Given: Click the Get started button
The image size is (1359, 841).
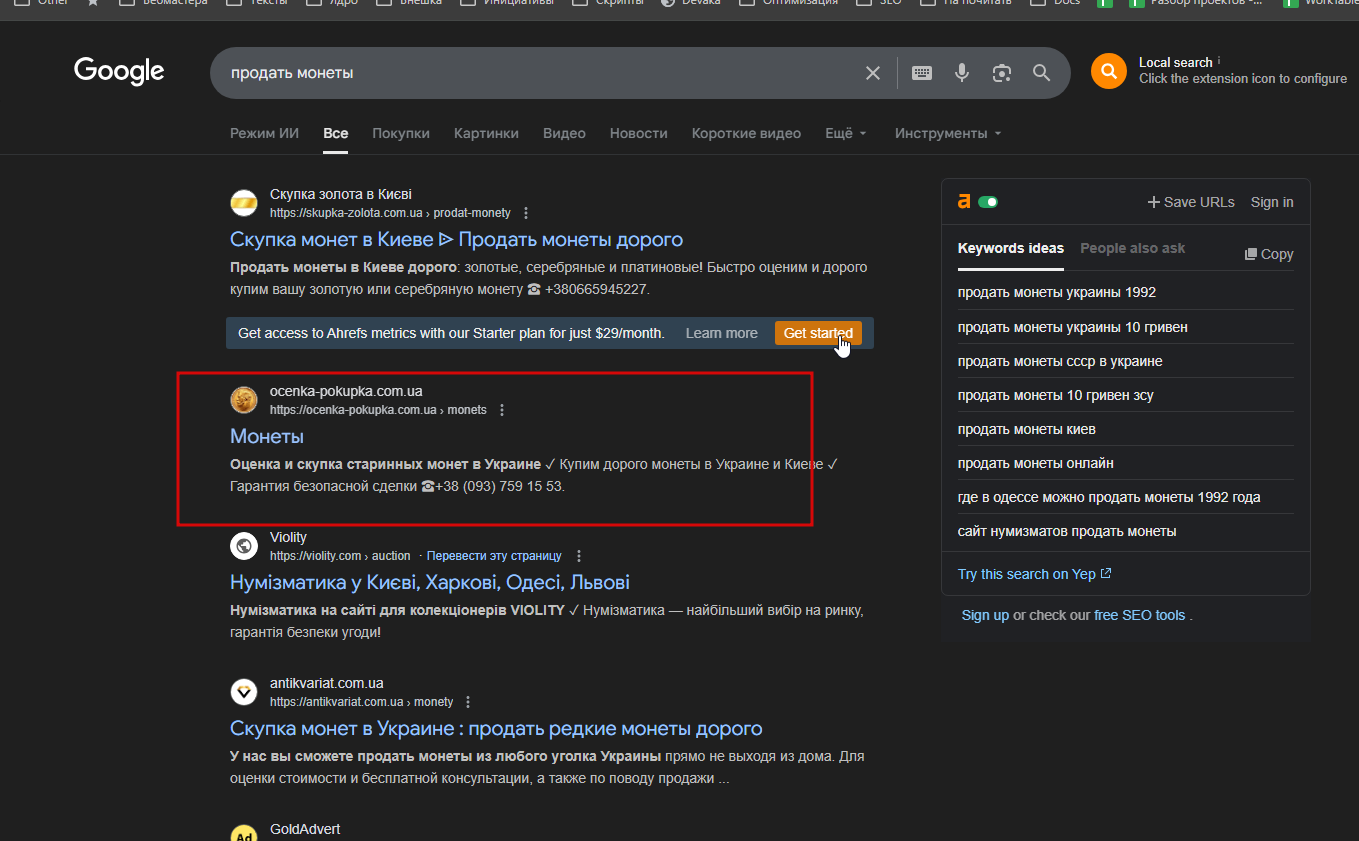Looking at the screenshot, I should point(818,333).
